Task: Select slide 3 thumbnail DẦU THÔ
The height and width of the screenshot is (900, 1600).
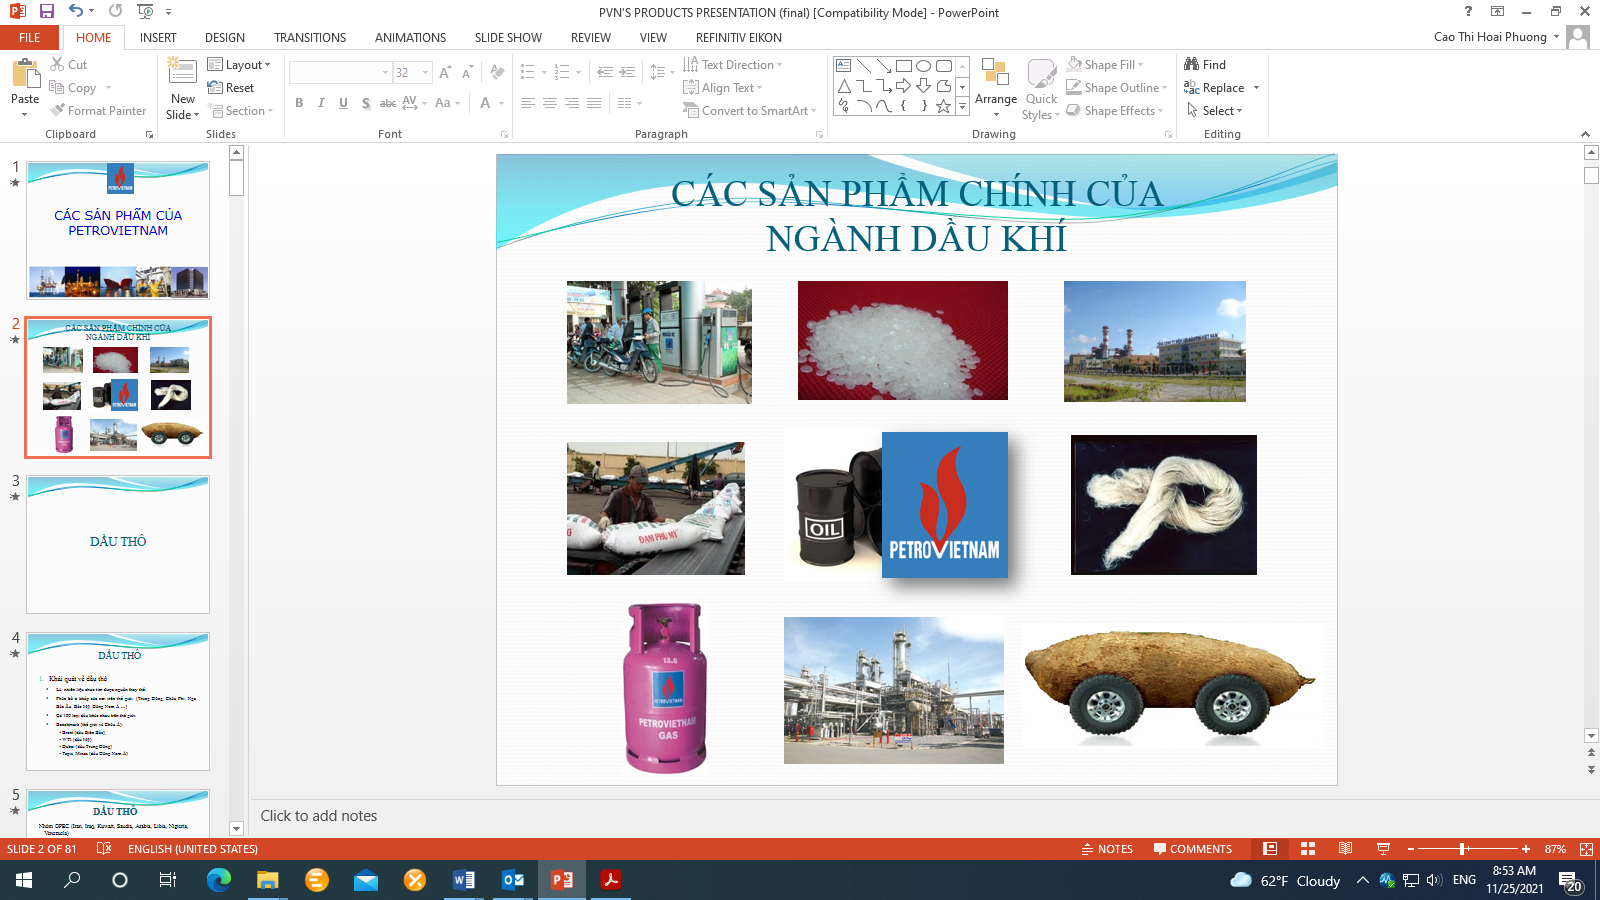Action: [x=118, y=544]
